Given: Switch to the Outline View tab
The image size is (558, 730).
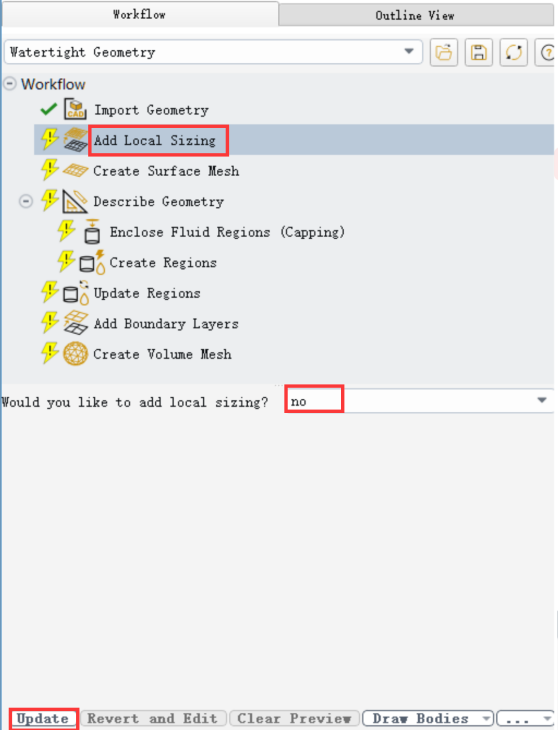Looking at the screenshot, I should point(415,15).
